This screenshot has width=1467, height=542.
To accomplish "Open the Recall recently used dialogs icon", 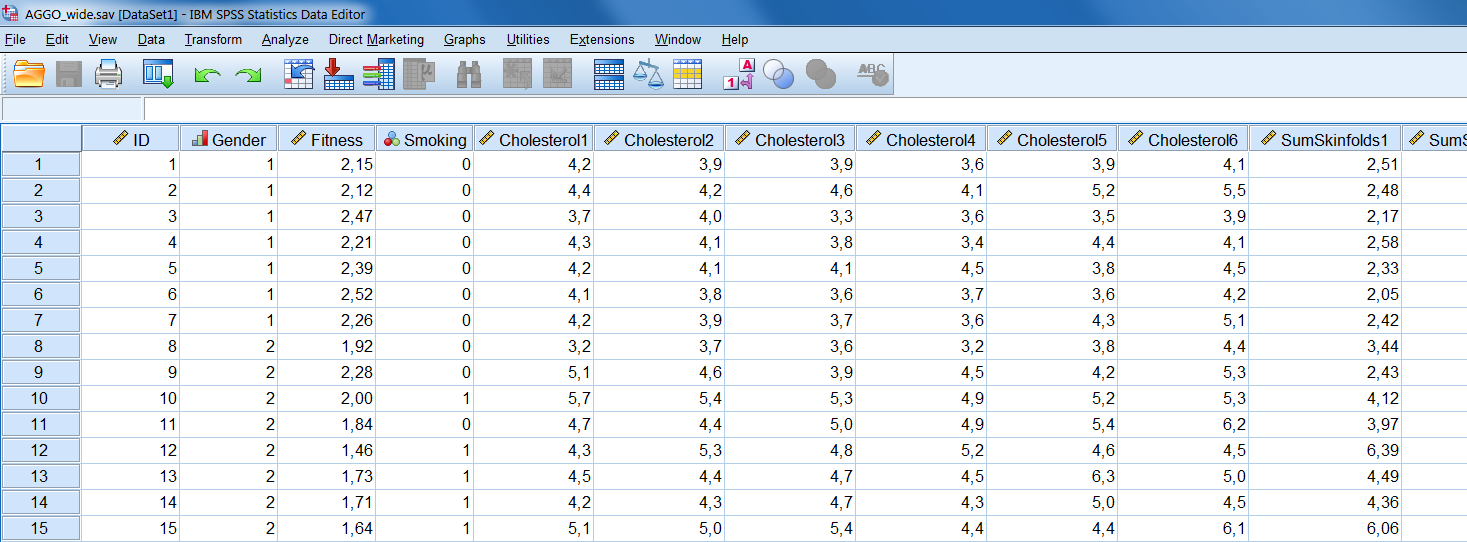I will click(x=158, y=75).
